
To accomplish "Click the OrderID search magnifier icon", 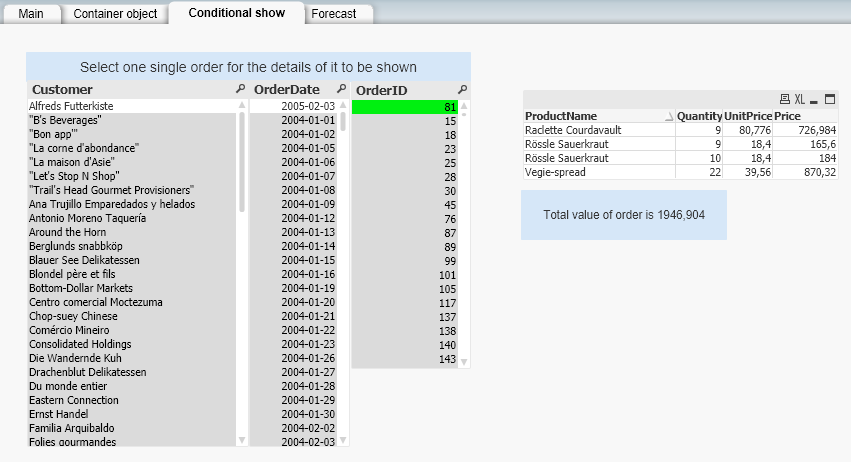I will pos(462,89).
